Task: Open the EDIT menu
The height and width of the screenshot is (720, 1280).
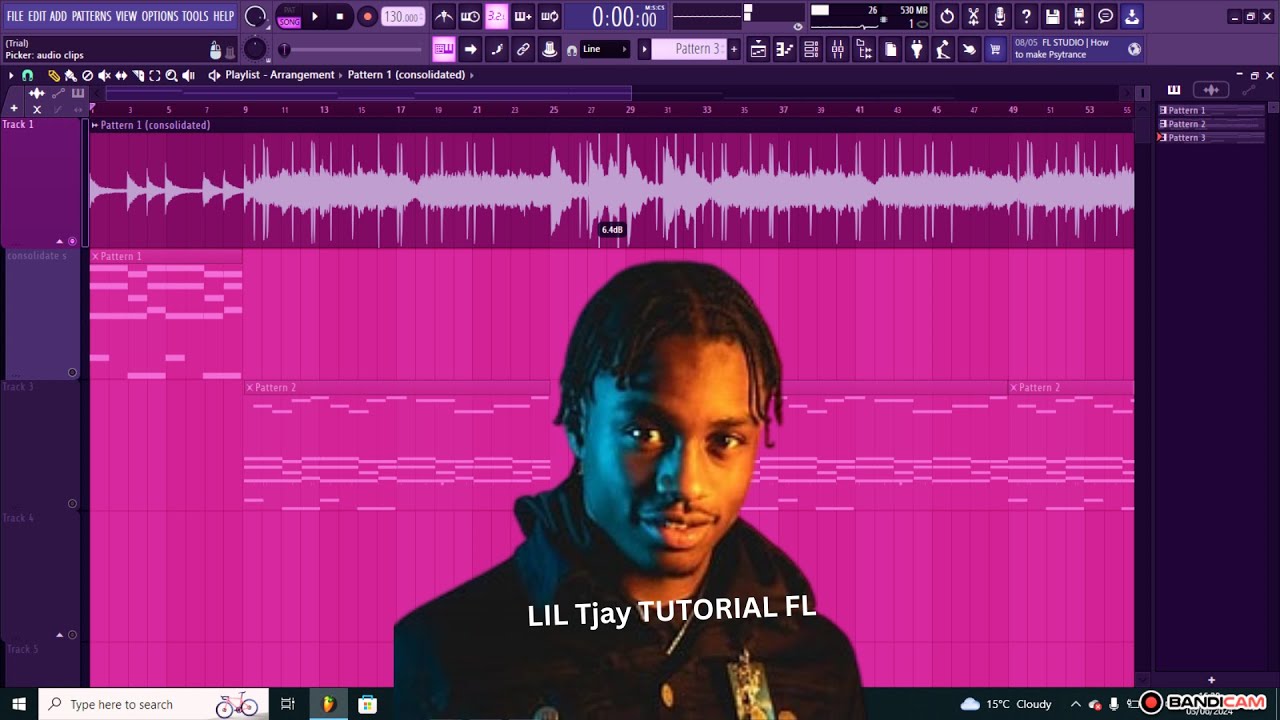Action: pyautogui.click(x=37, y=16)
